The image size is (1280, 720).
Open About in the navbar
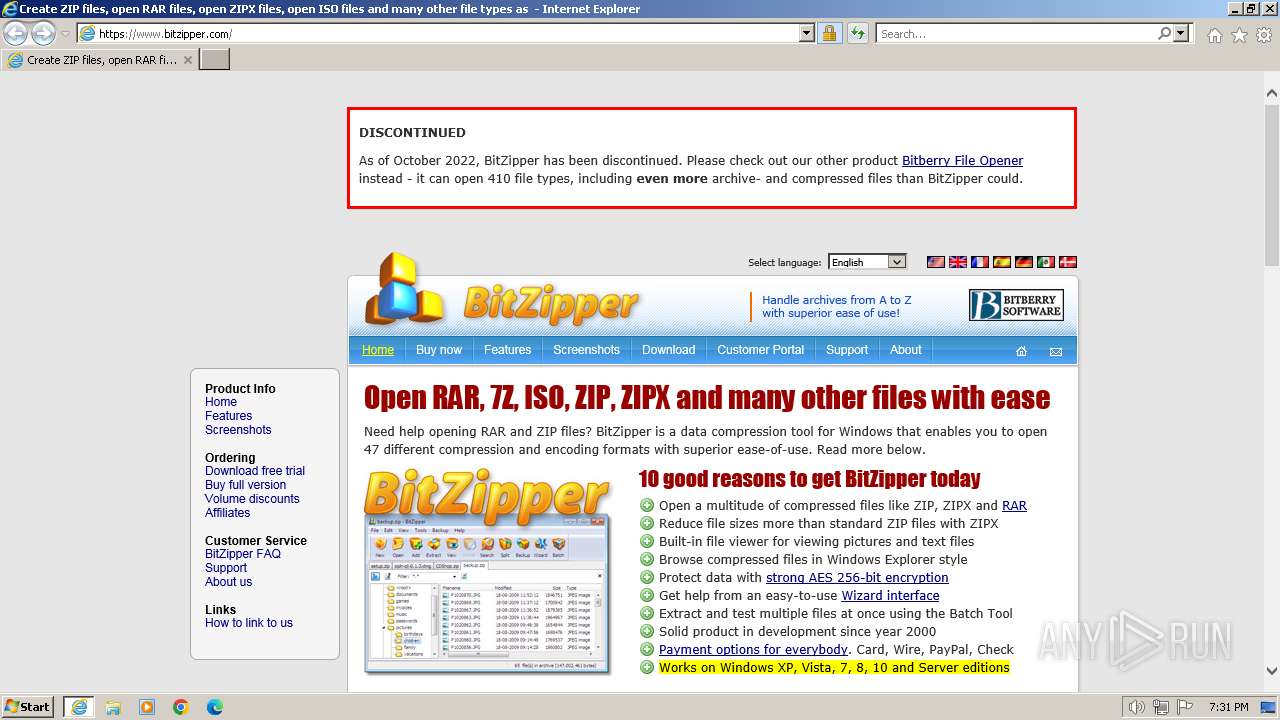pos(906,350)
